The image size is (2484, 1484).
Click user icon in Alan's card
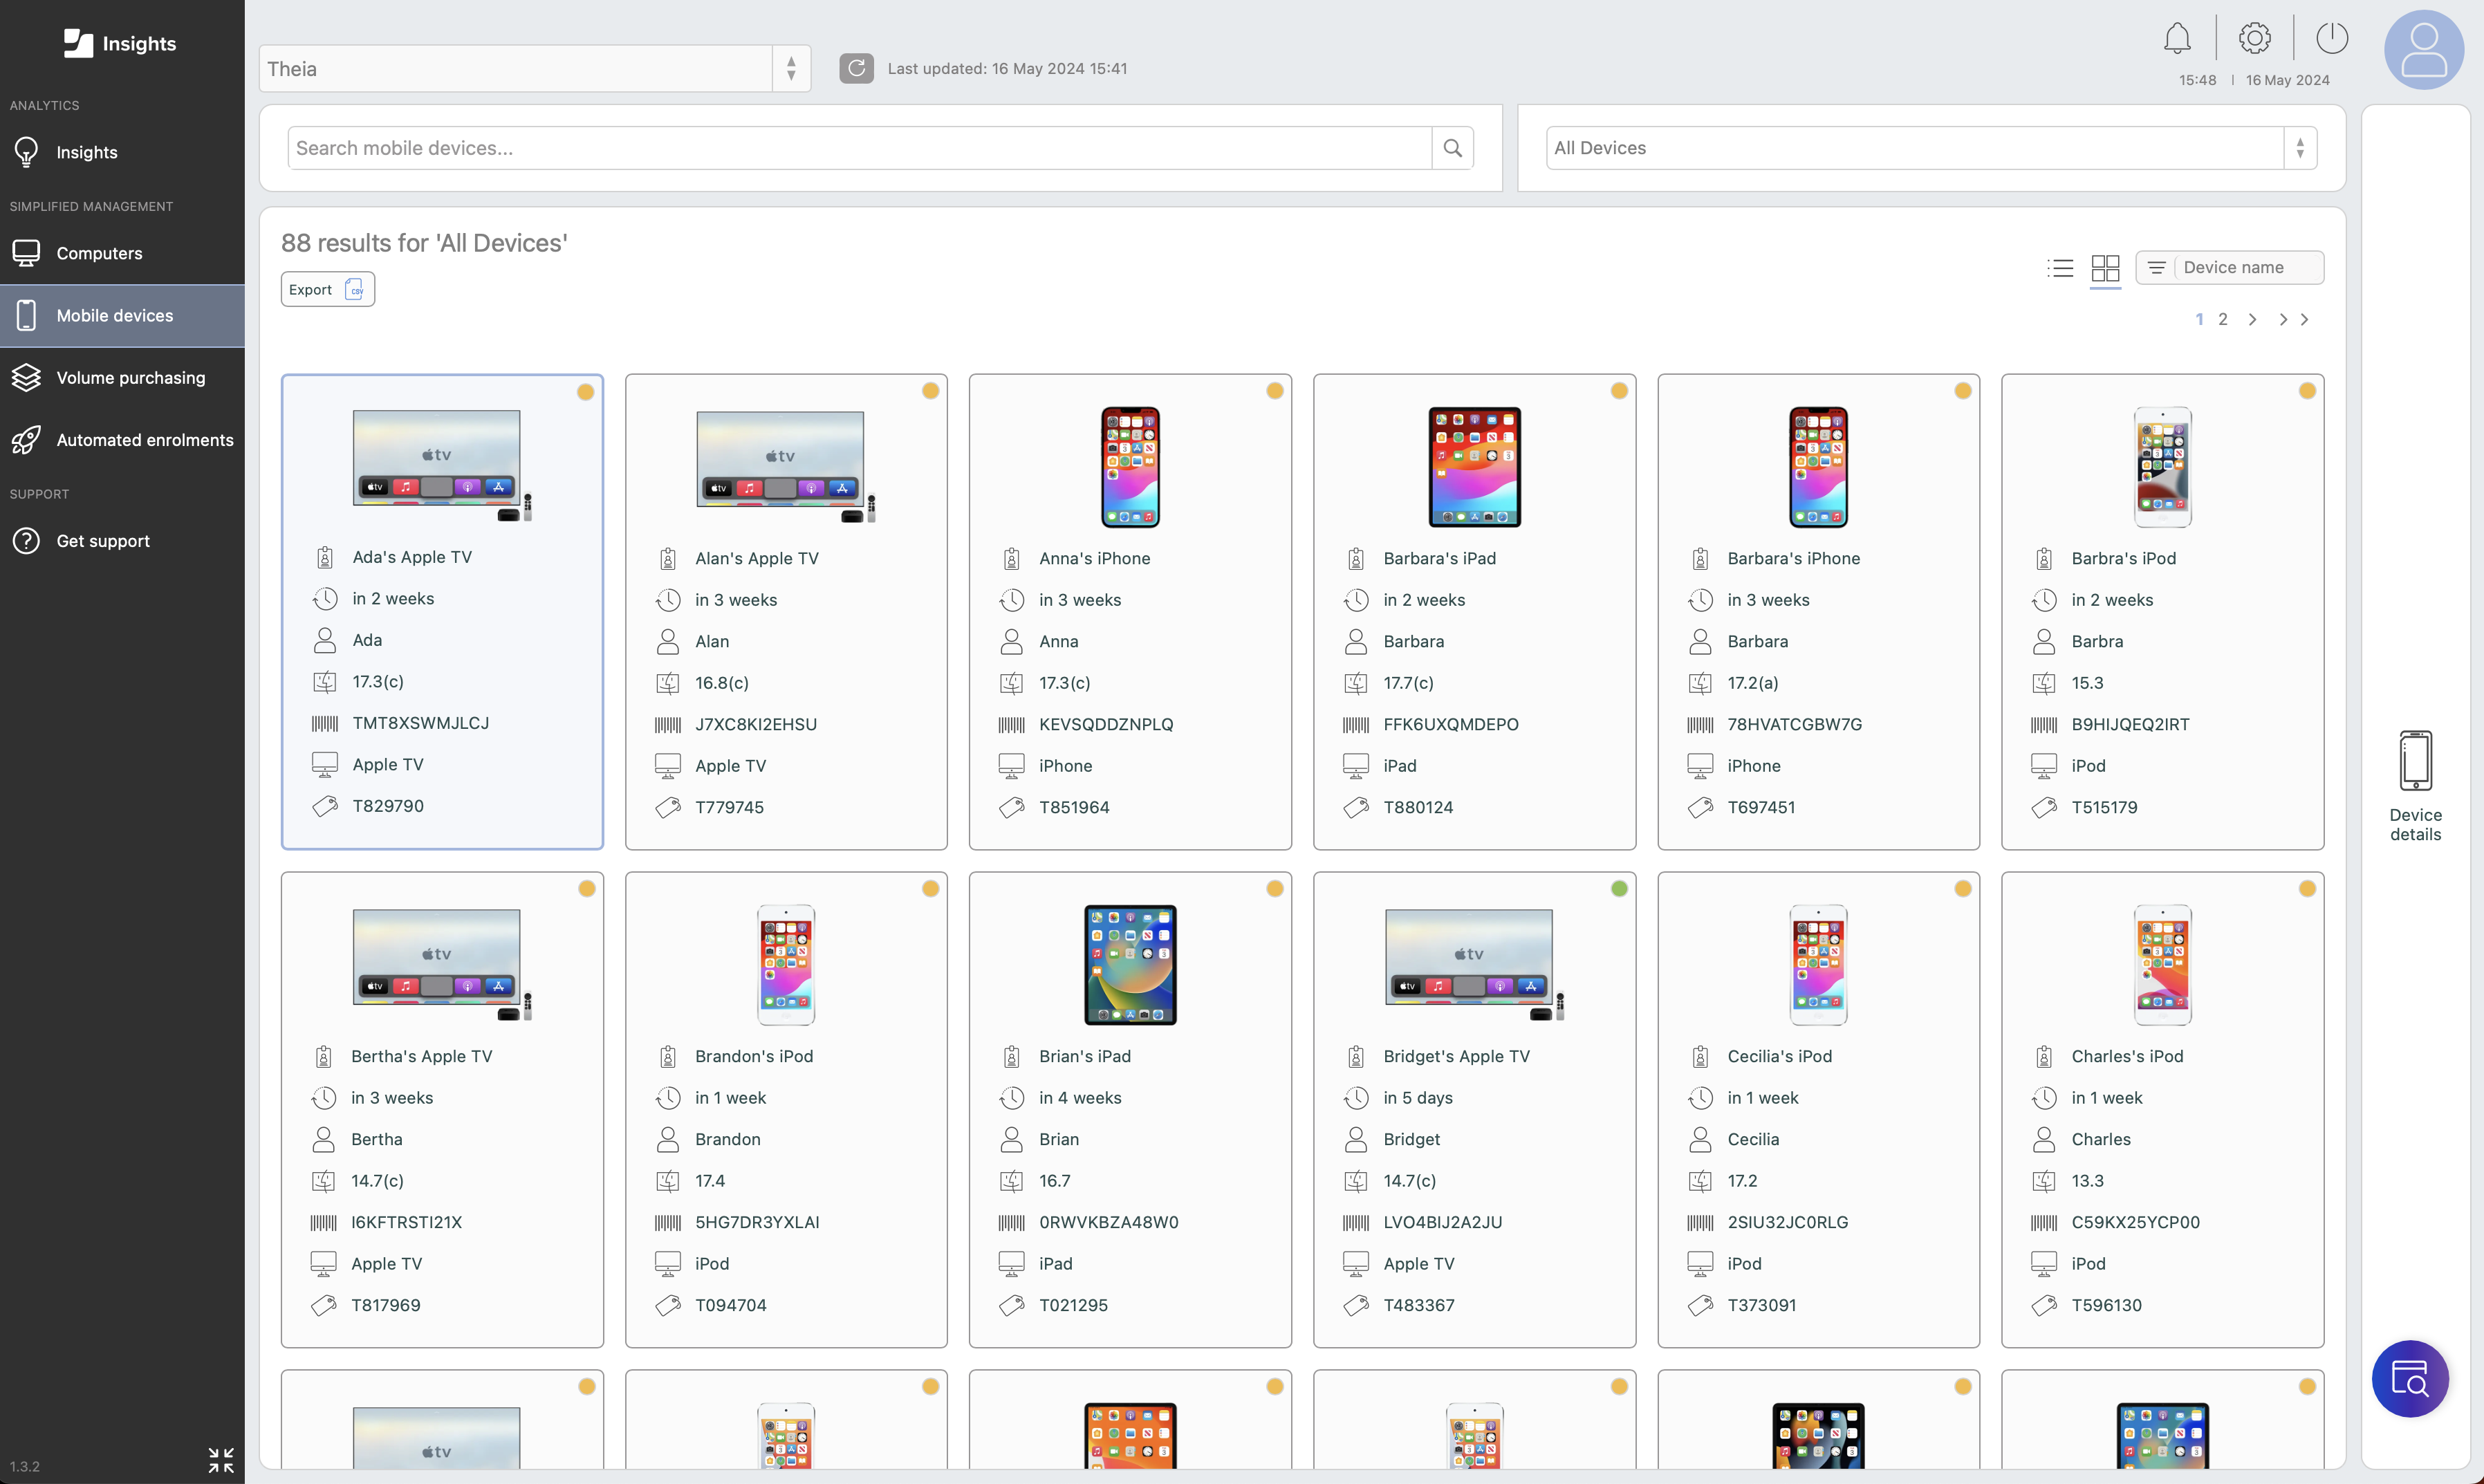[x=668, y=641]
